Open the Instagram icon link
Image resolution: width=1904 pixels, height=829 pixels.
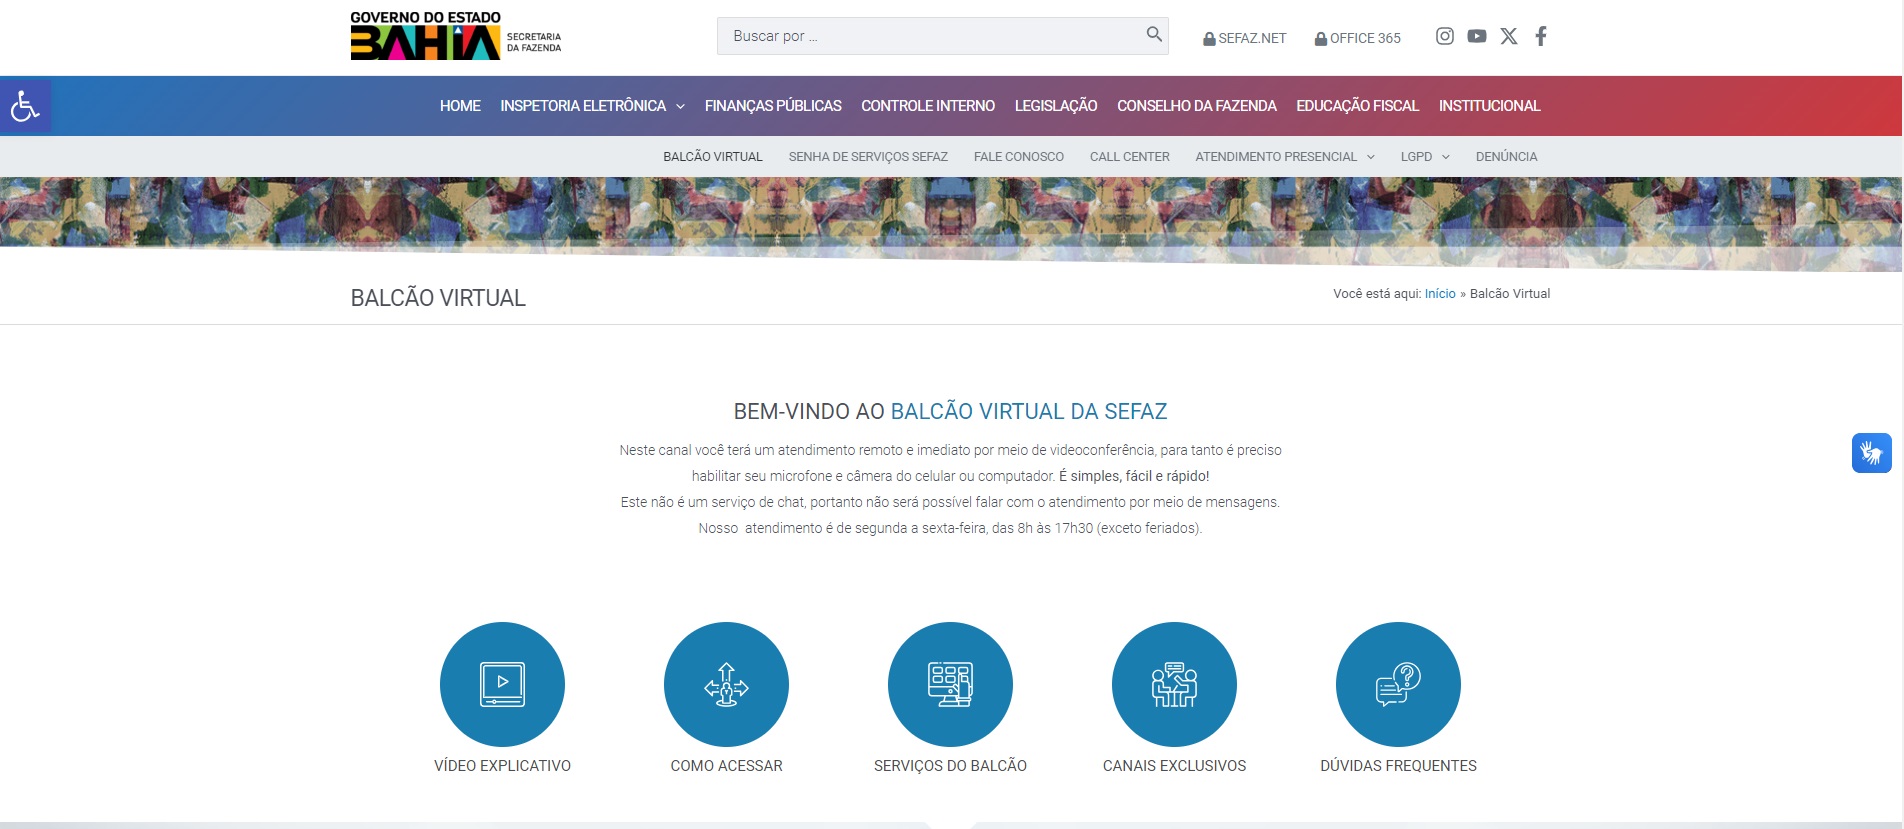[1444, 36]
